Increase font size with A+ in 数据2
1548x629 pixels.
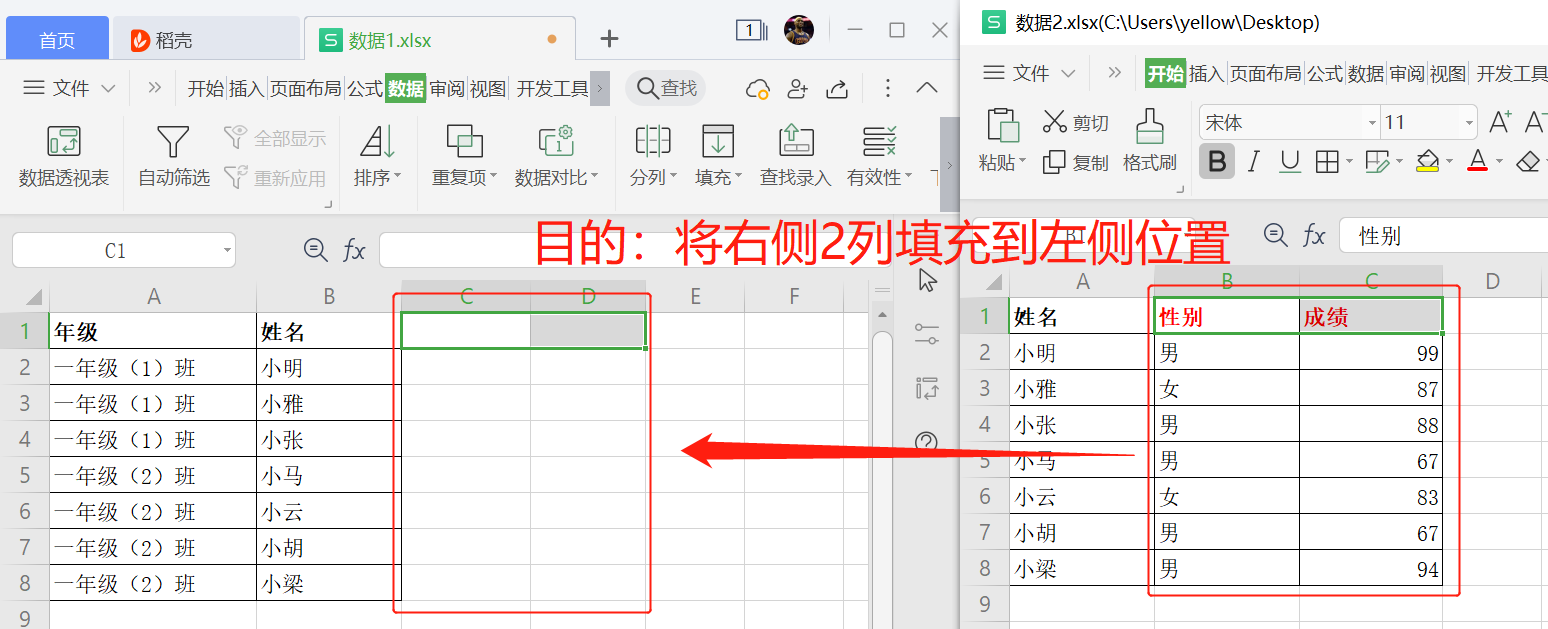point(1500,122)
